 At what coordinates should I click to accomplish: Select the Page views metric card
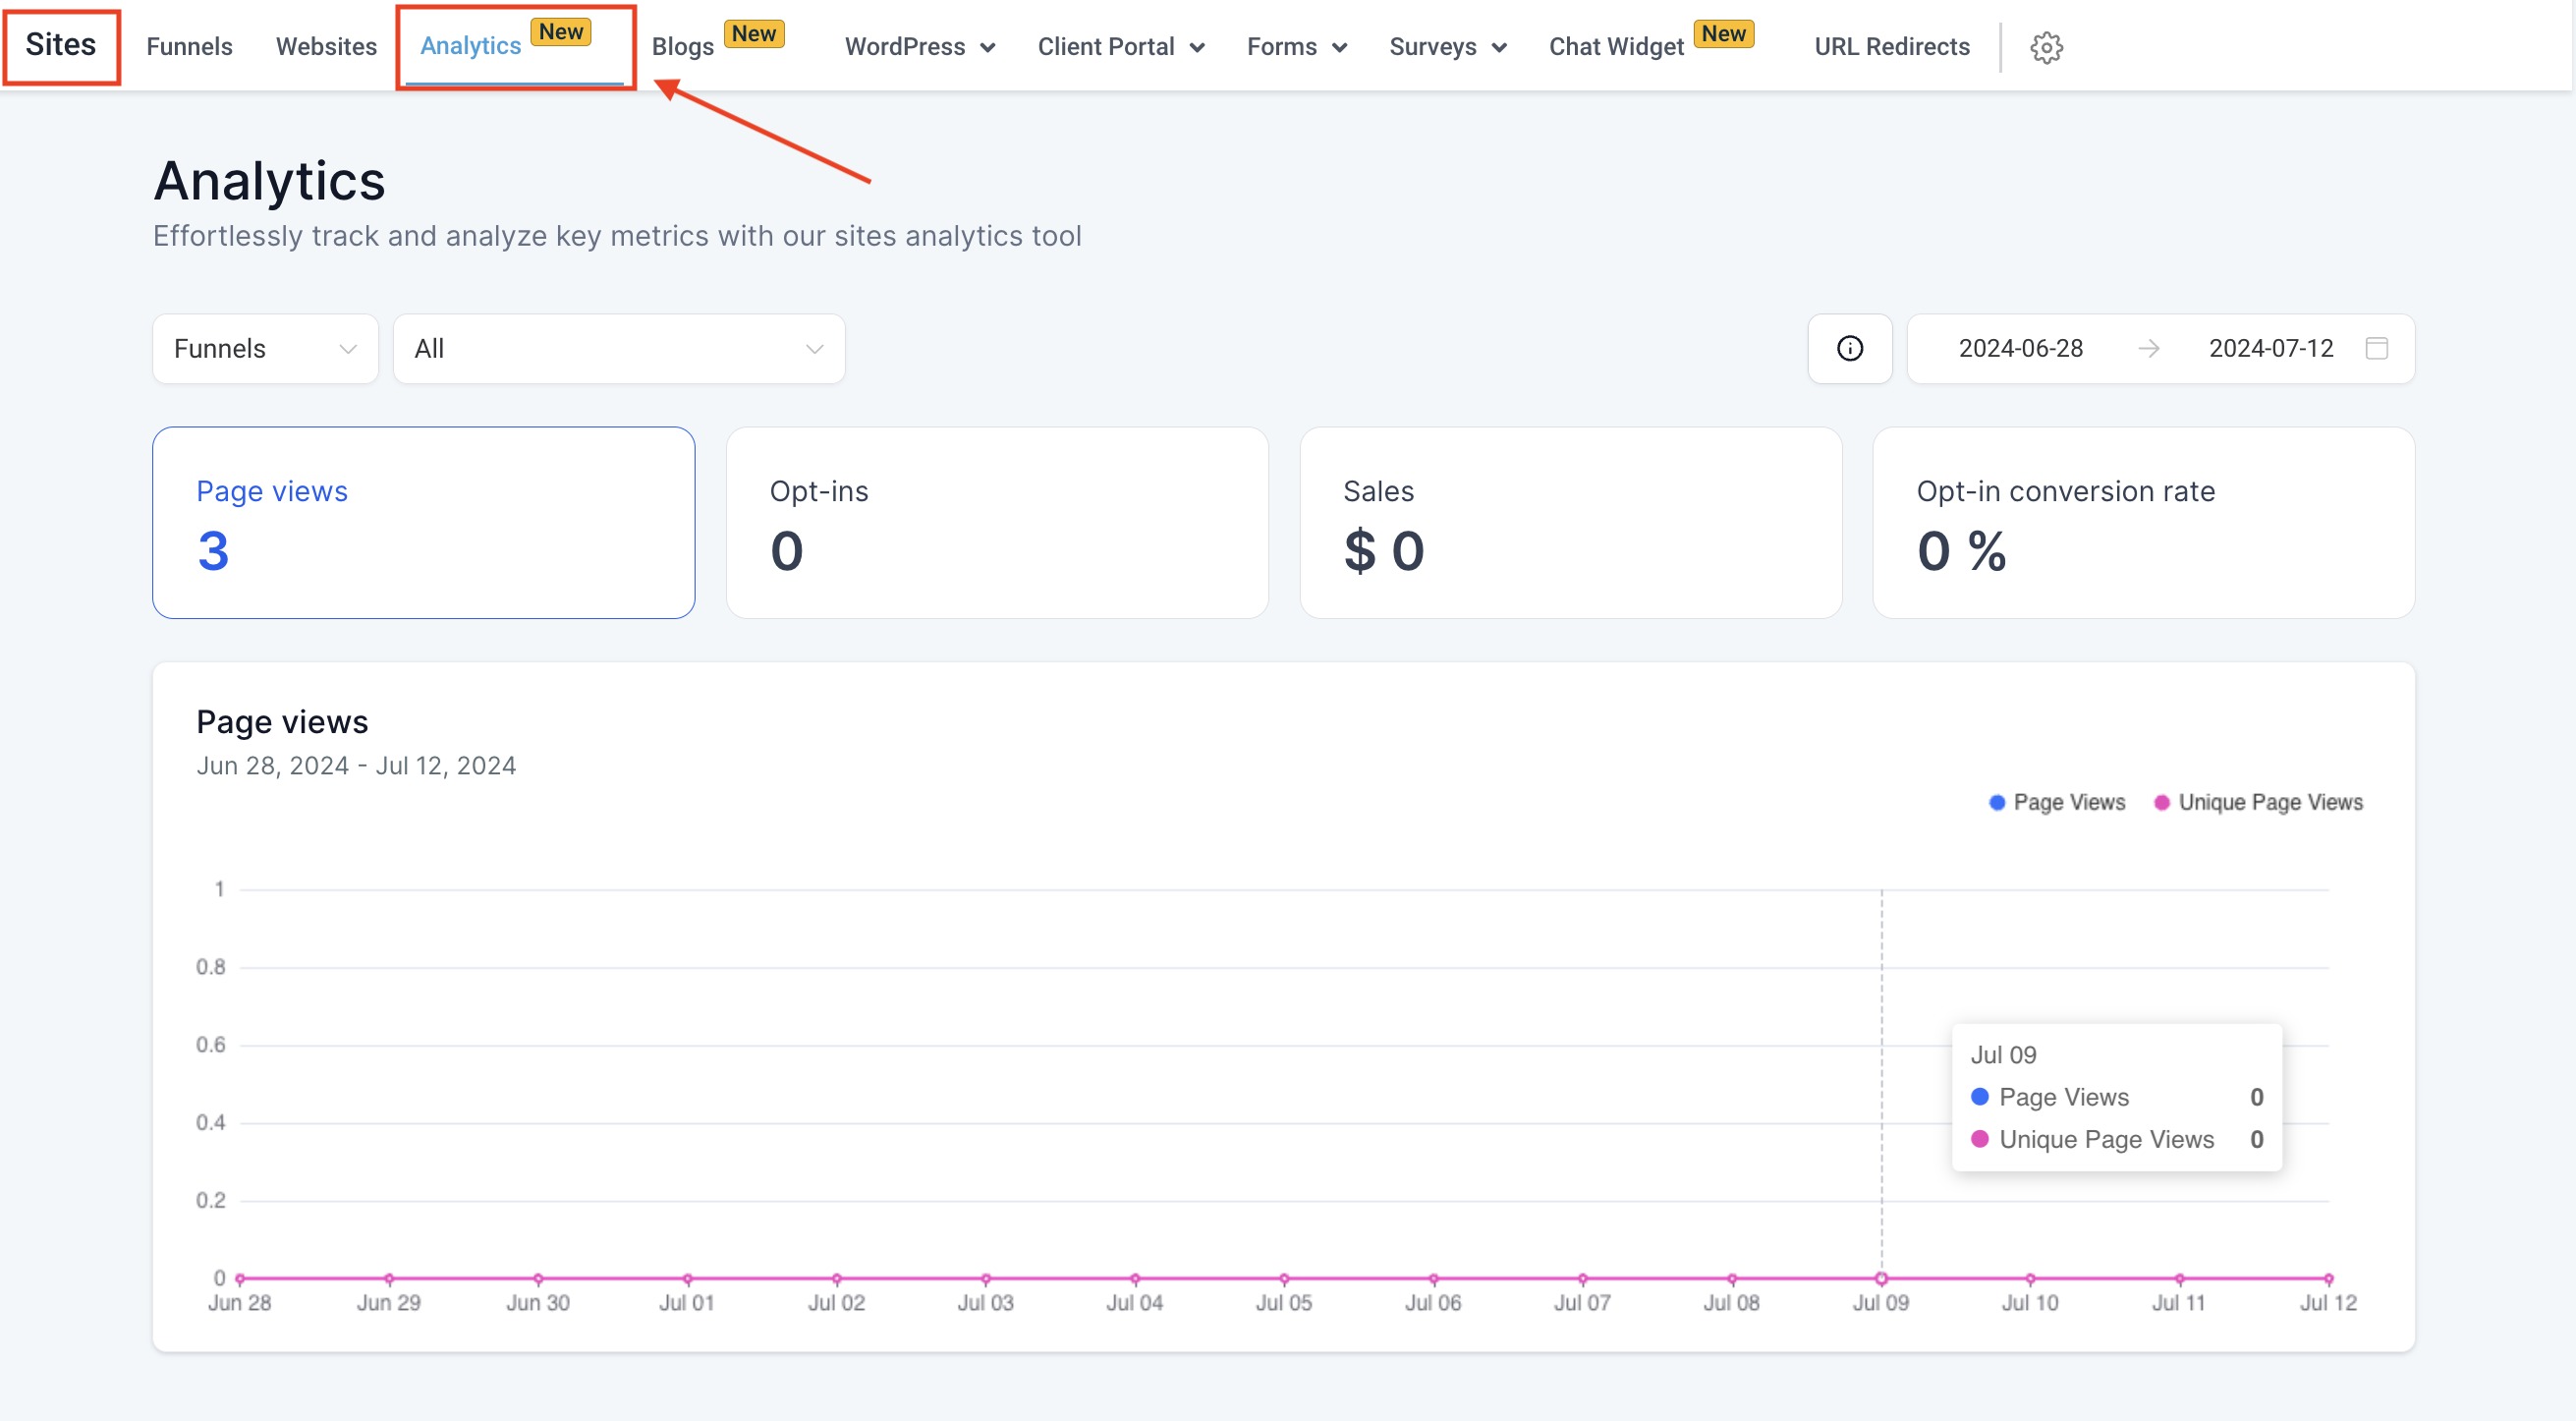[423, 522]
